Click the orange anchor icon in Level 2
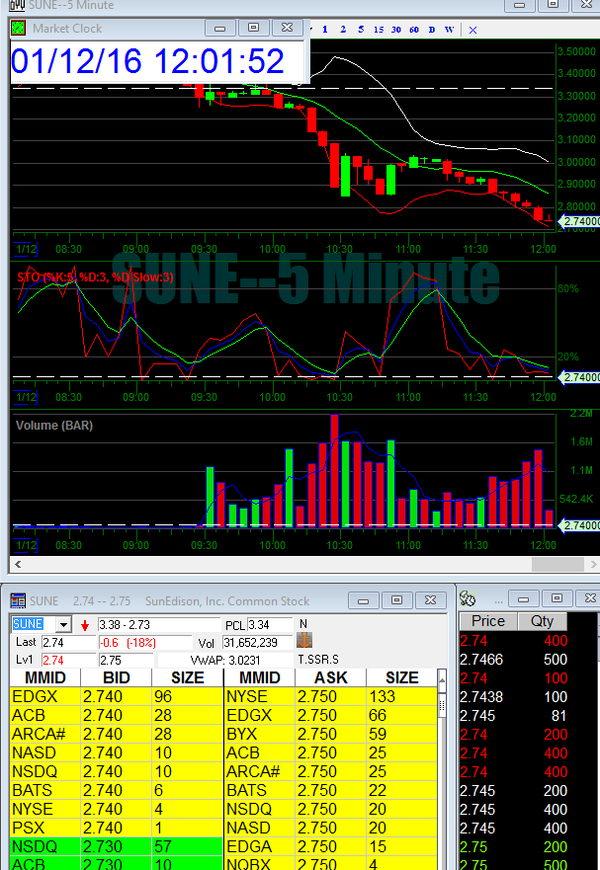 305,642
